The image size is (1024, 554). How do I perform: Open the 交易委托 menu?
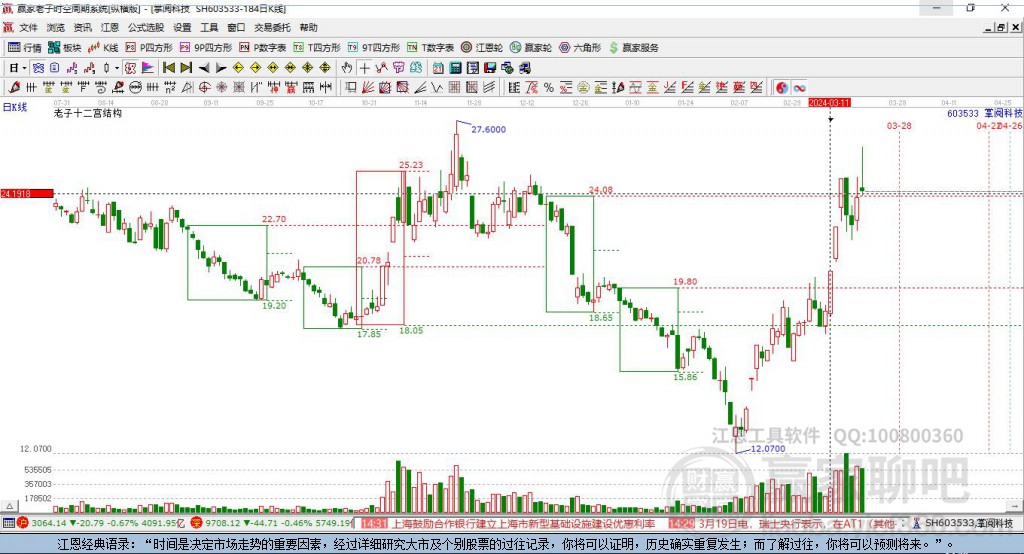tap(272, 27)
